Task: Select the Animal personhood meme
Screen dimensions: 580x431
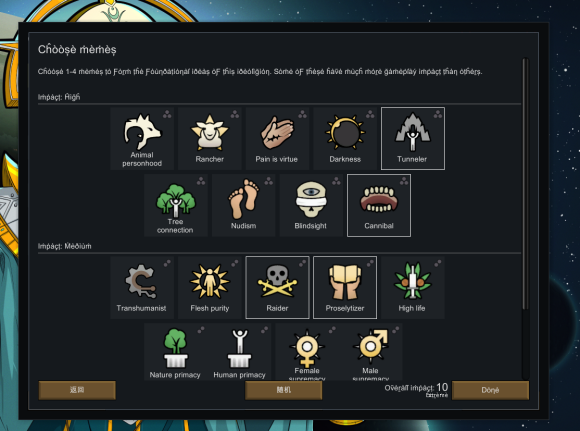Action: coord(142,139)
